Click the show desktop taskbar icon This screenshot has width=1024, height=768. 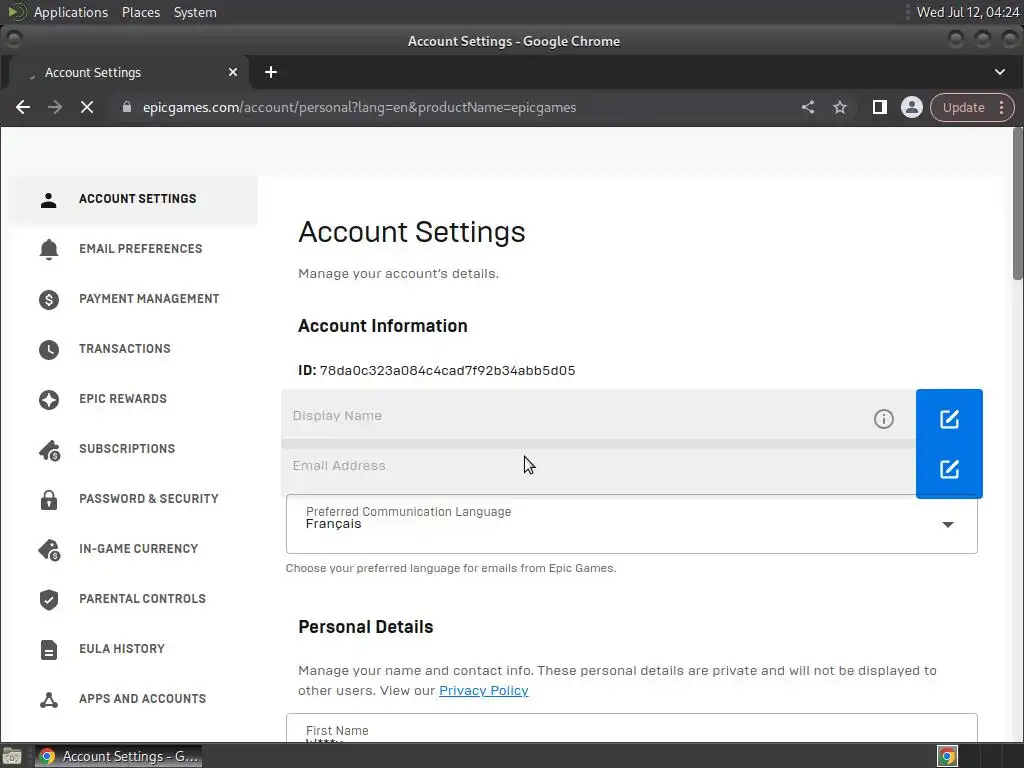point(12,756)
